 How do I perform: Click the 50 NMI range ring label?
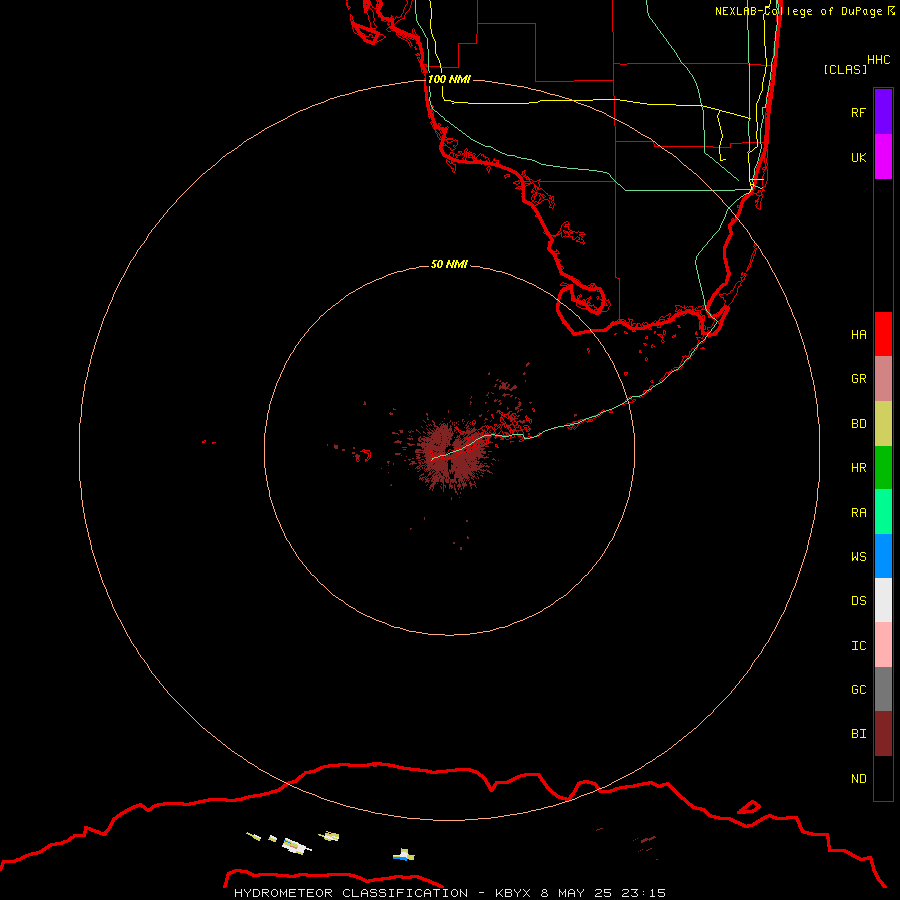pyautogui.click(x=449, y=264)
